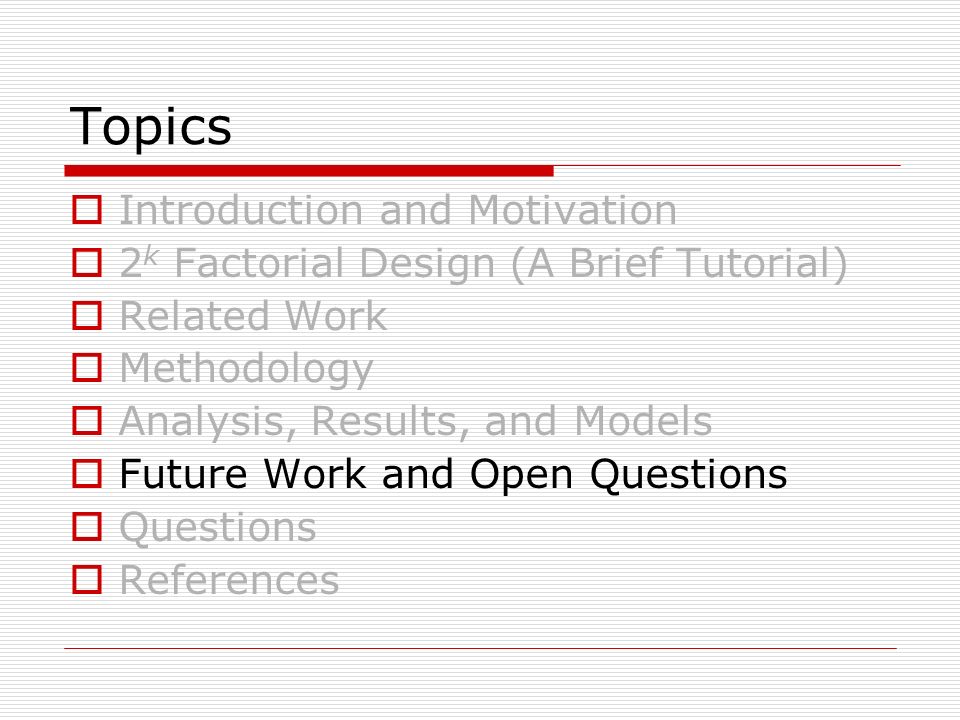The height and width of the screenshot is (720, 960).
Task: Click the superscript k in 2k Factorial
Action: (151, 255)
